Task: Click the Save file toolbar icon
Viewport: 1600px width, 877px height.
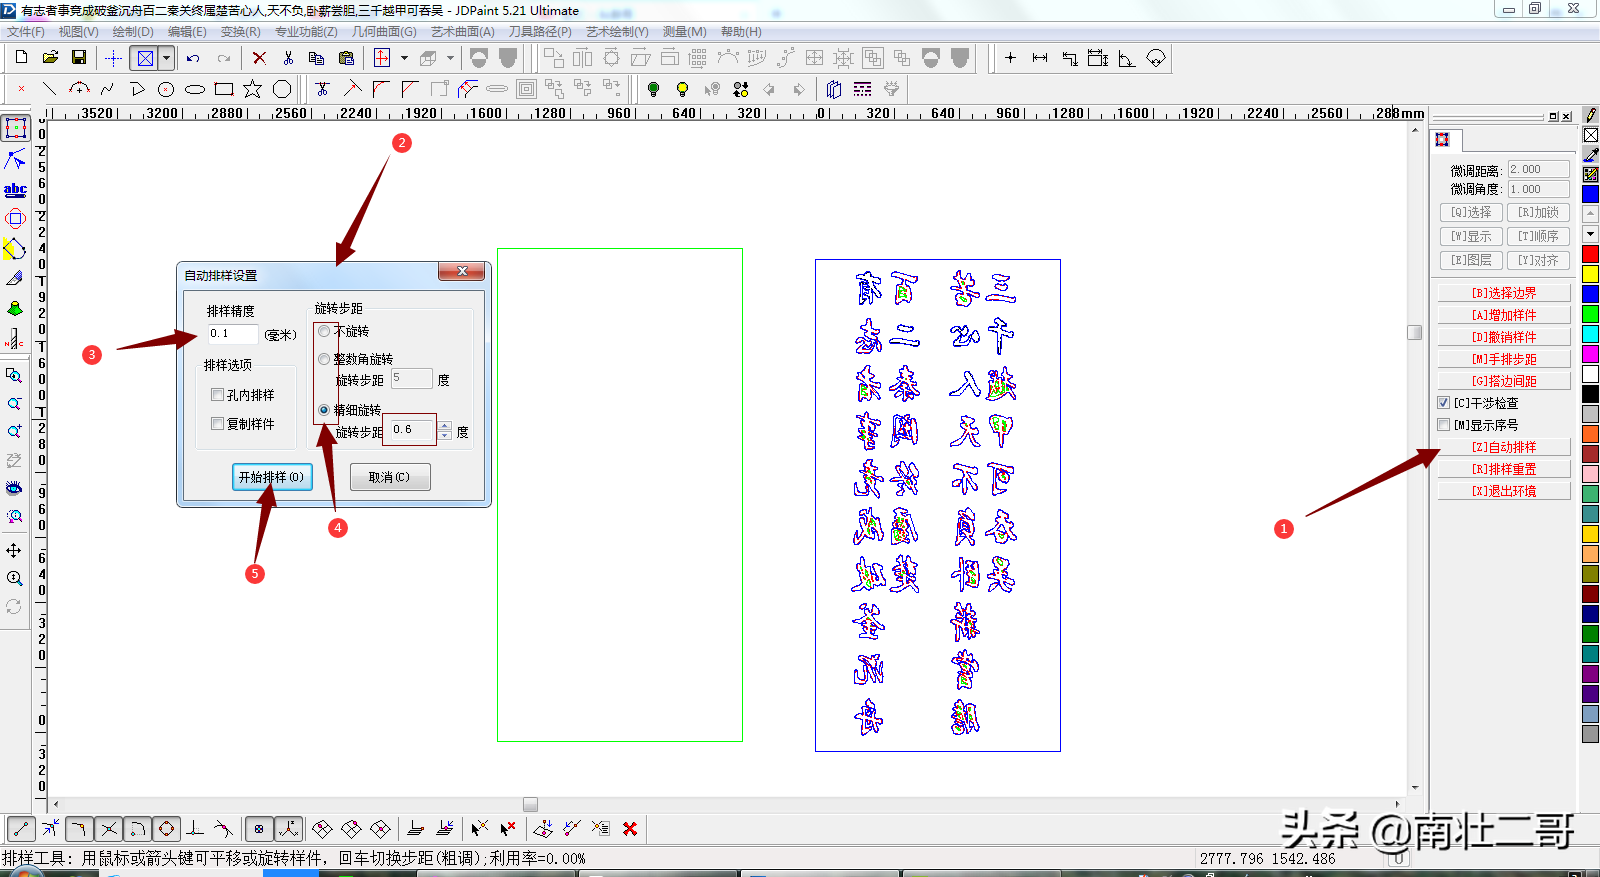Action: pos(79,58)
